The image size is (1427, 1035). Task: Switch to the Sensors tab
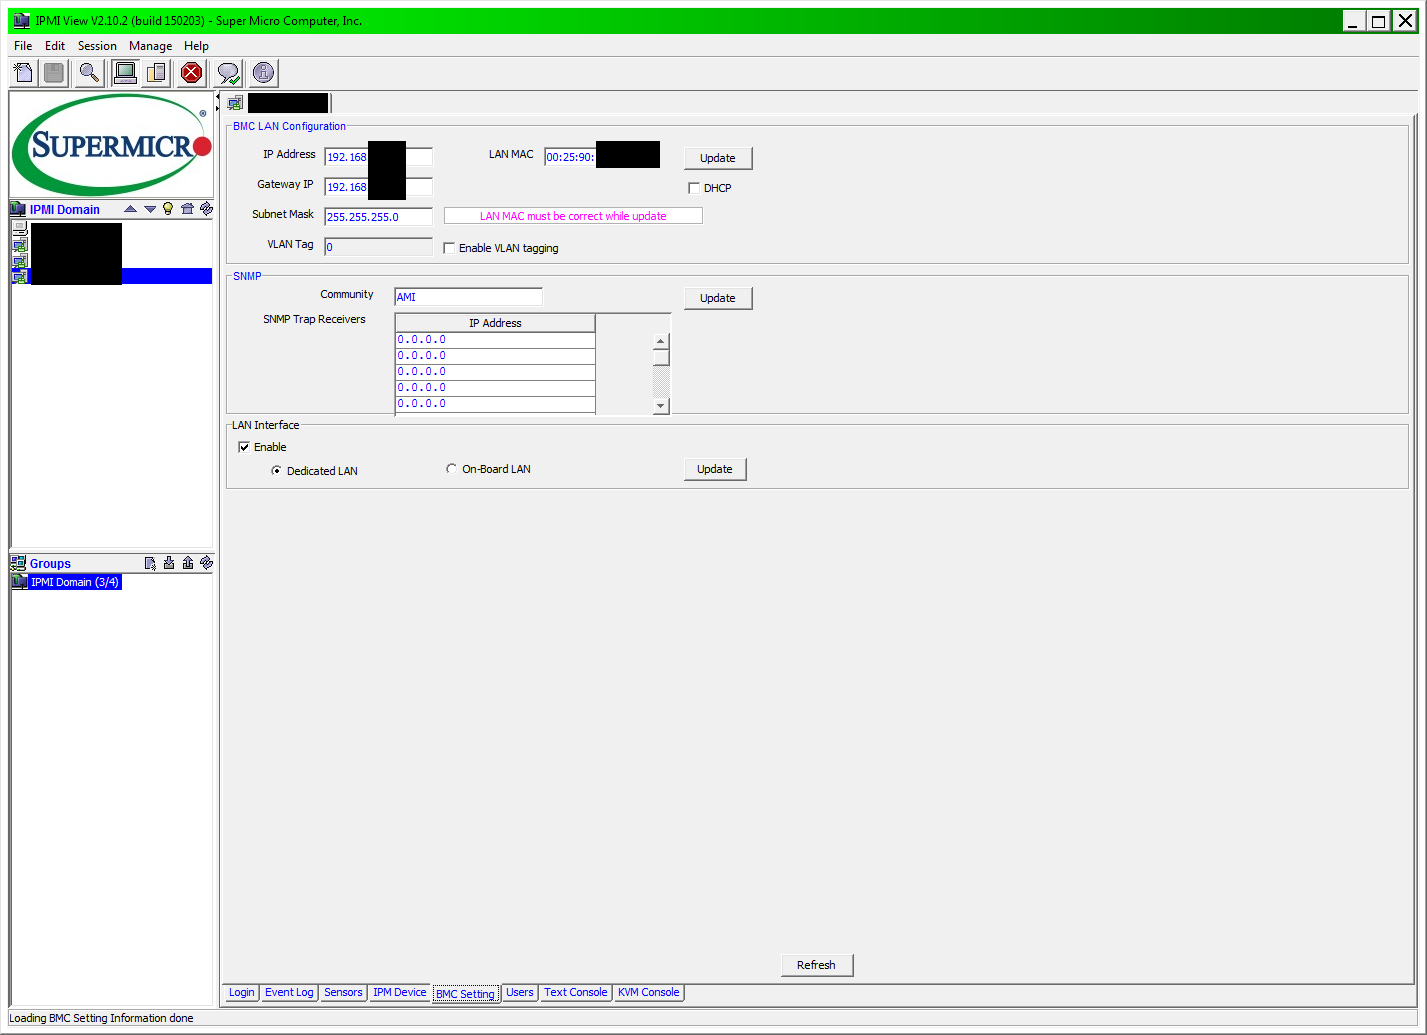343,993
